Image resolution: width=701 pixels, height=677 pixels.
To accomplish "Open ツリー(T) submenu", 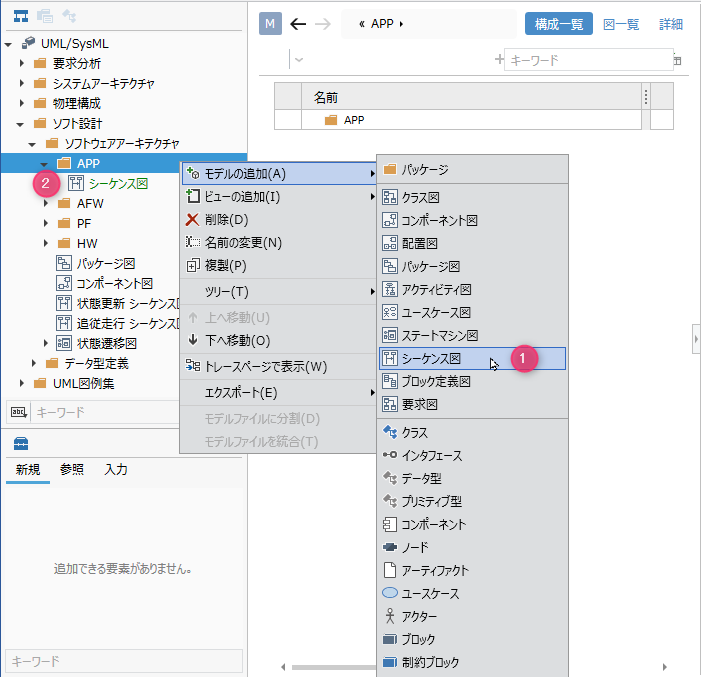I will click(x=279, y=292).
